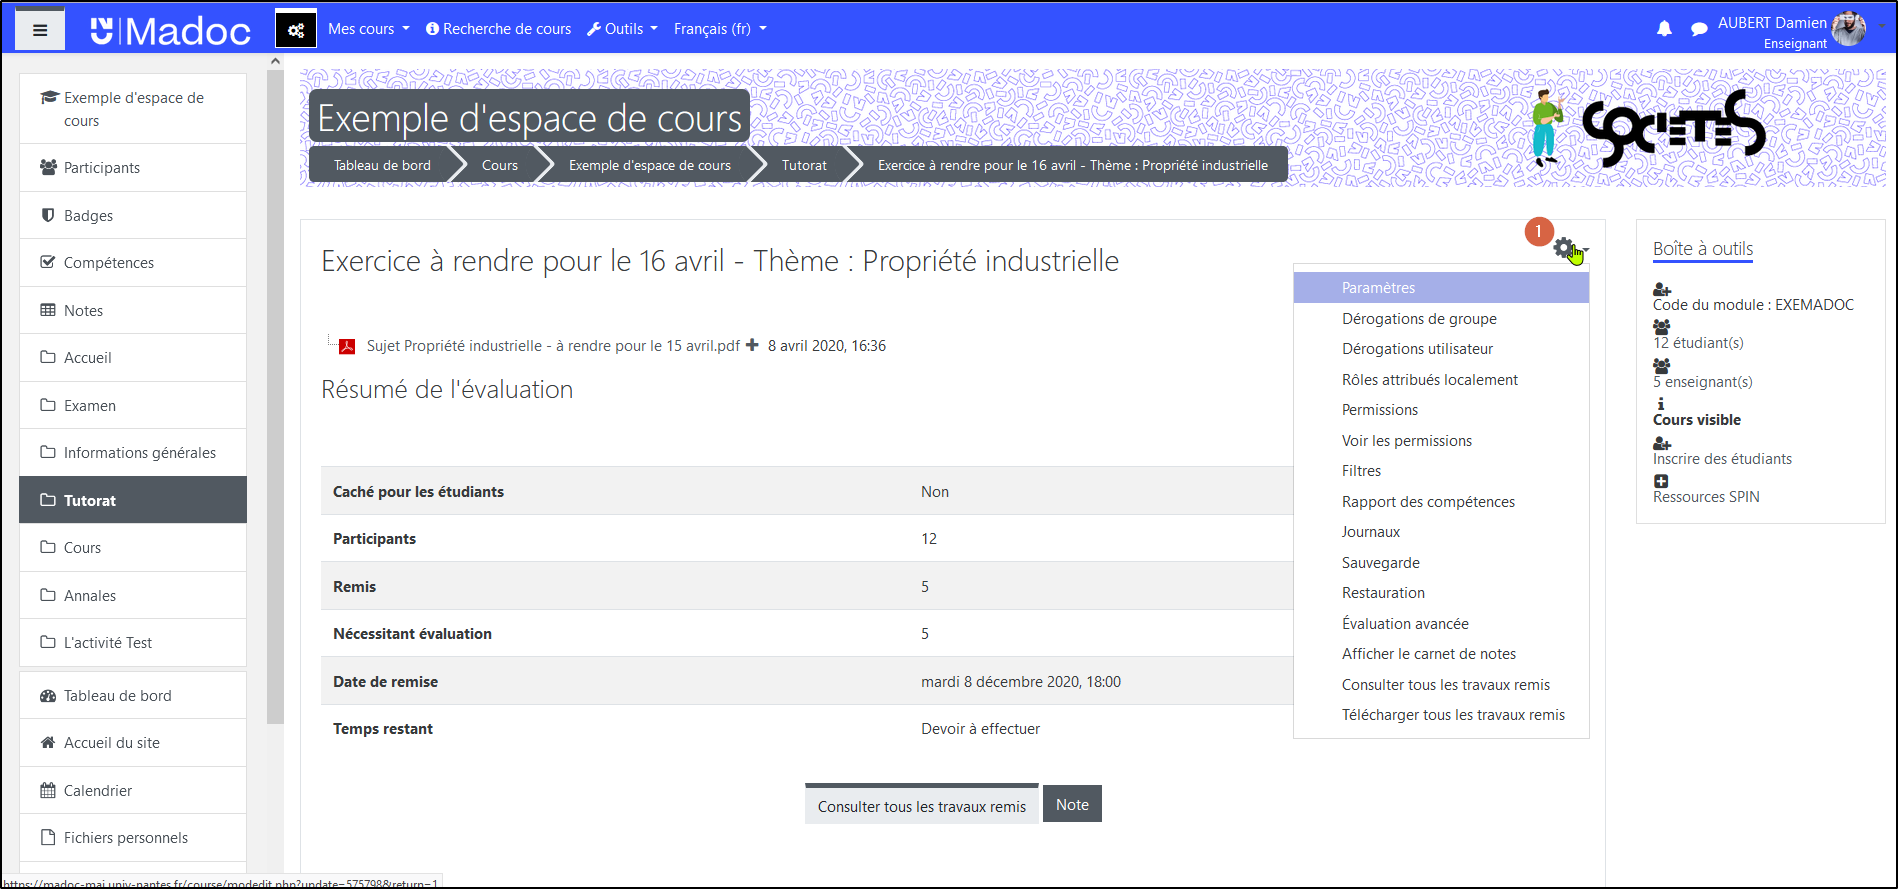This screenshot has height=889, width=1898.
Task: Click the hamburger menu toggle button
Action: [x=40, y=30]
